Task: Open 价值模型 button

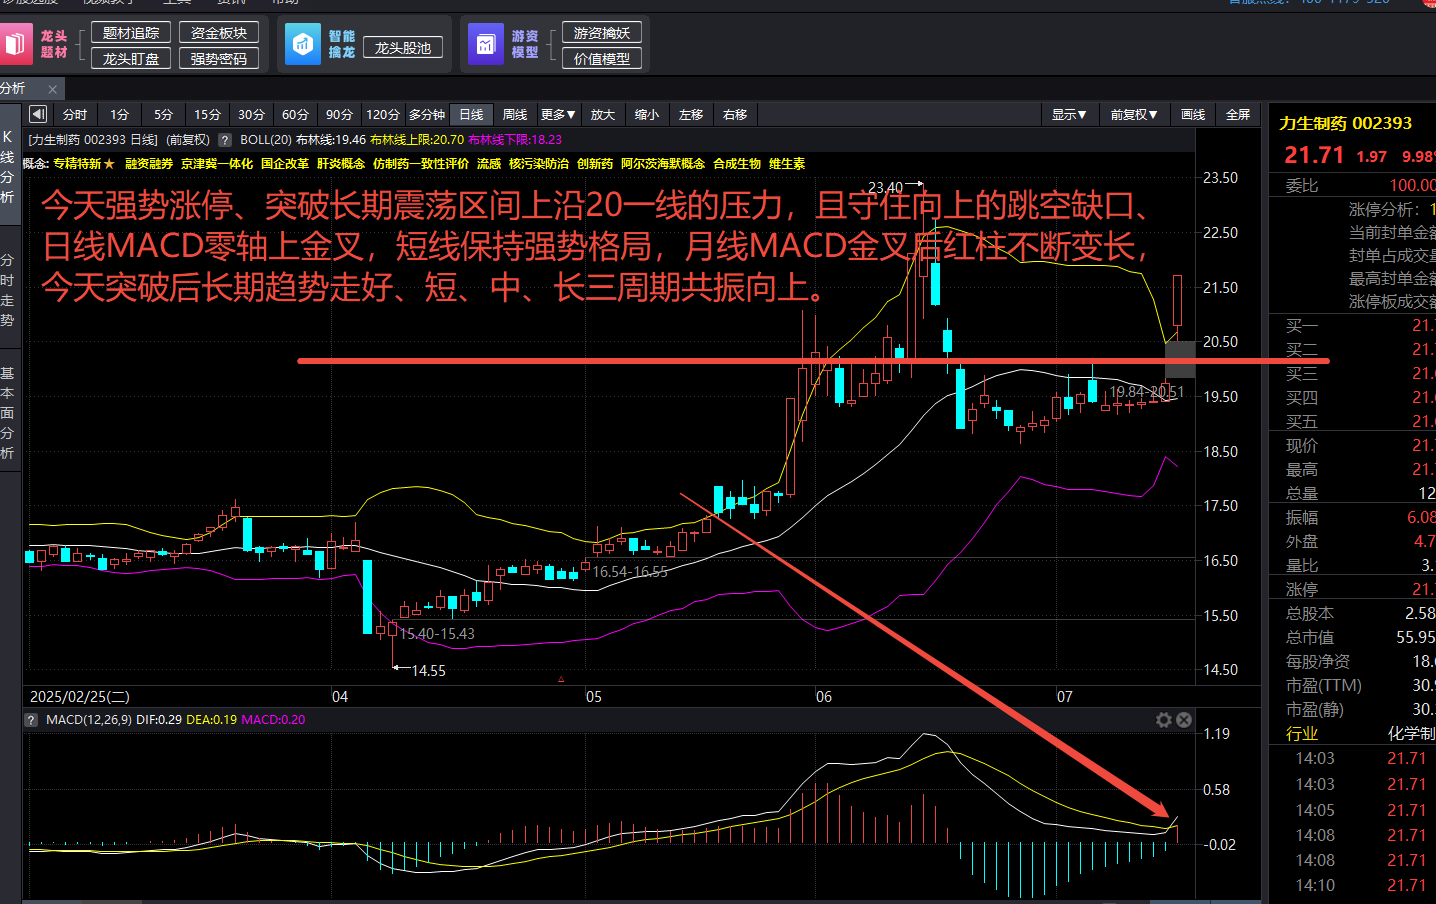Action: (x=602, y=59)
